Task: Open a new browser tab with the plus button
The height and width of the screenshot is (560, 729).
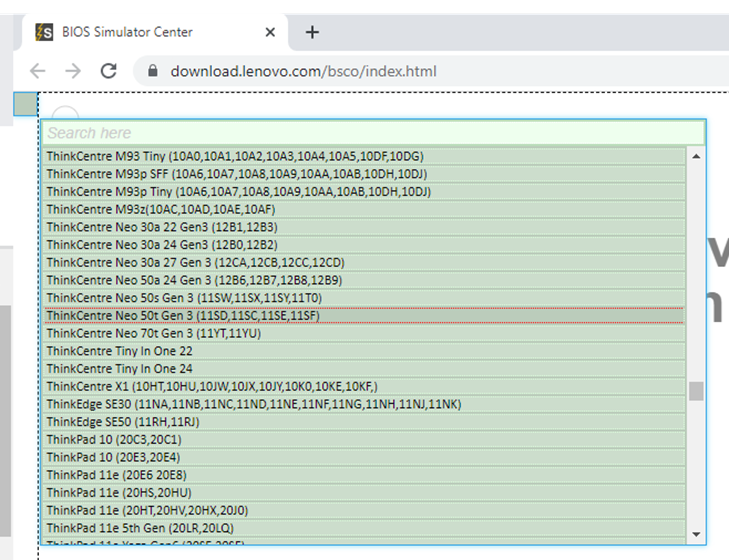Action: (x=312, y=32)
